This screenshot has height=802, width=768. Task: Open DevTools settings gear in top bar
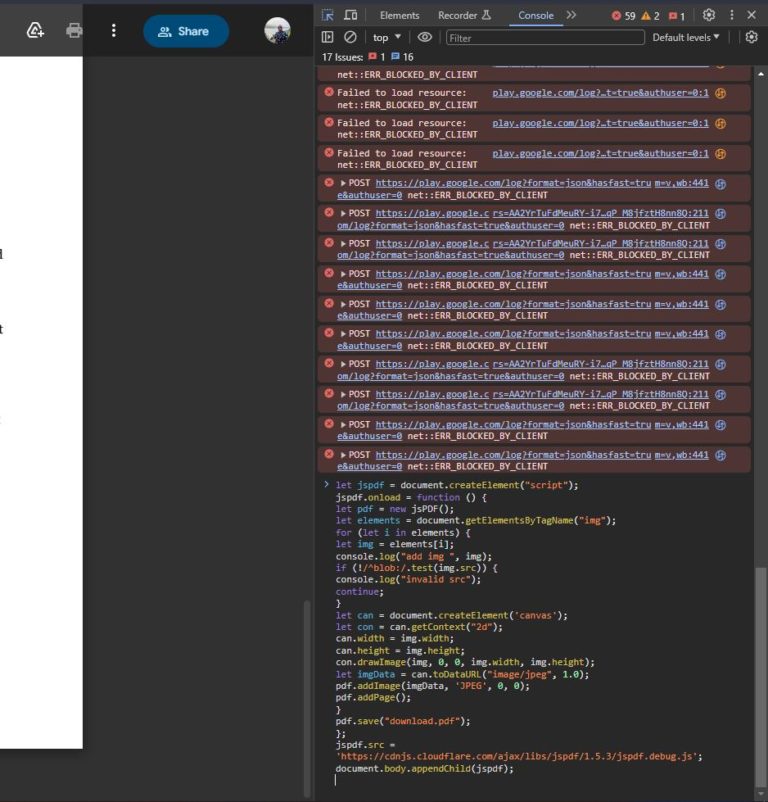tap(709, 15)
